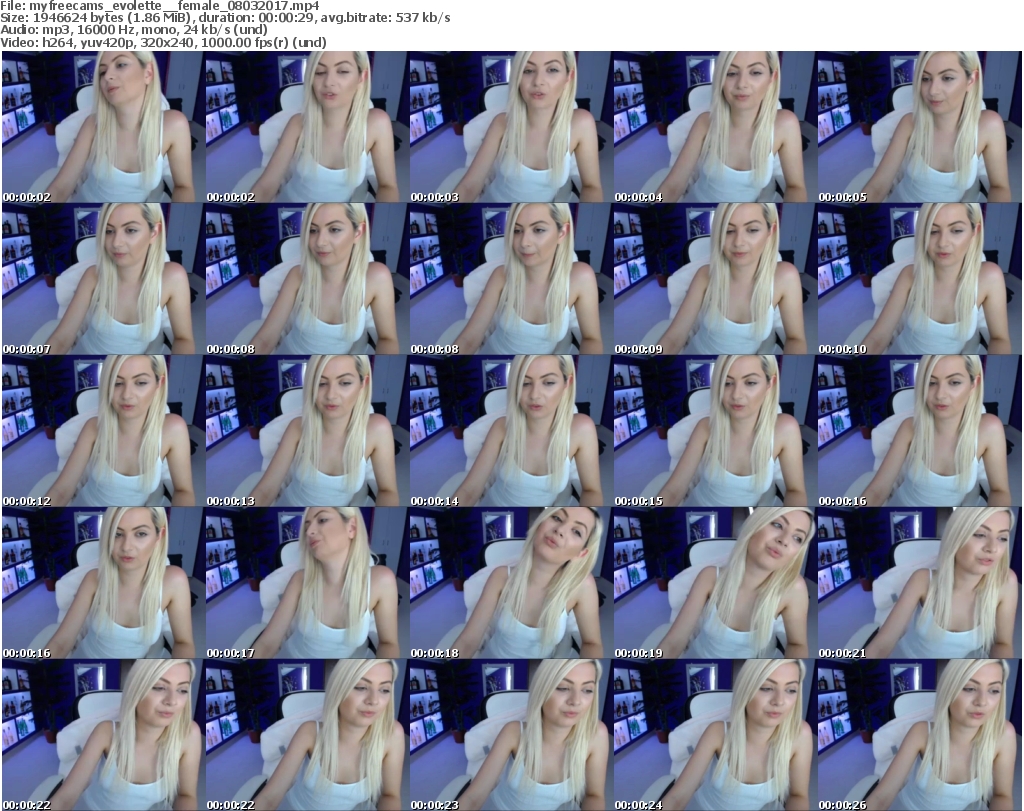The height and width of the screenshot is (811, 1024).
Task: Choose the thumbnail stamped 00:00:09
Action: [714, 279]
